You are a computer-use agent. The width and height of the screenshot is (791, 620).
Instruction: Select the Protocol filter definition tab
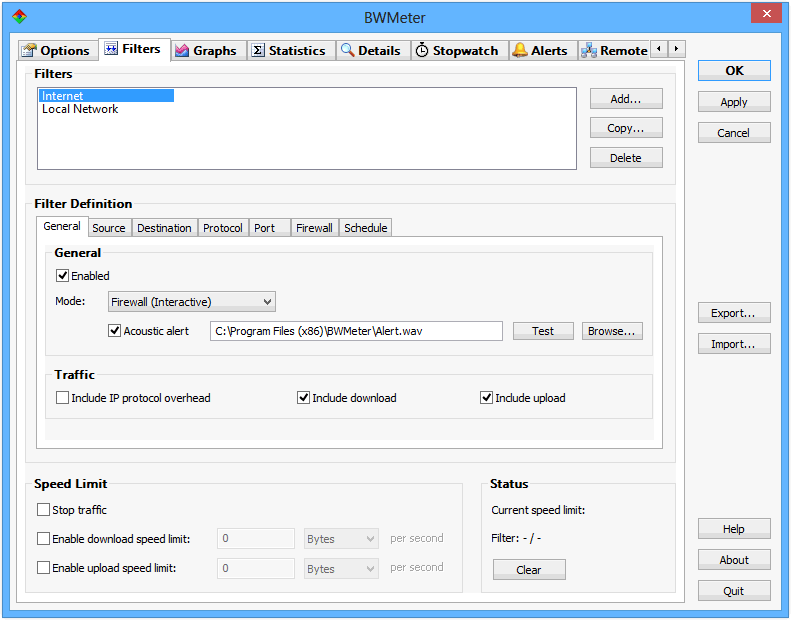[x=222, y=228]
